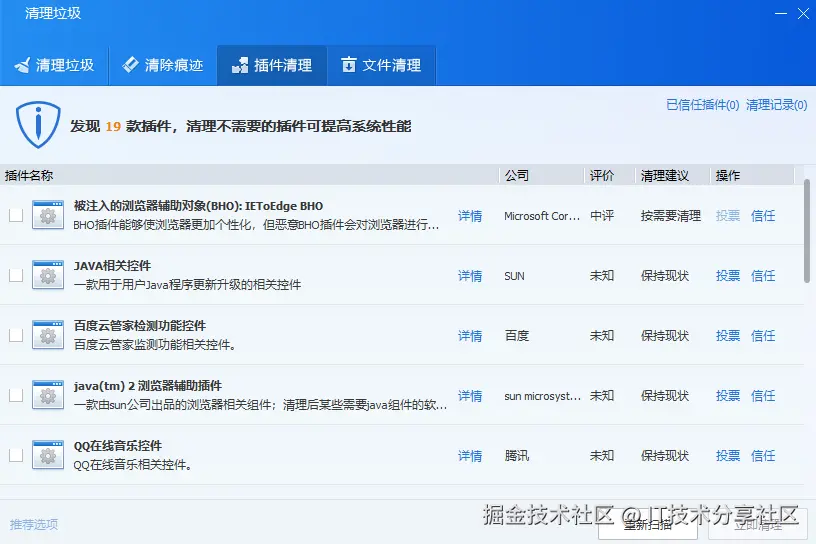Sort by 公司 column header
Viewport: 816px width, 544px height.
click(x=541, y=175)
